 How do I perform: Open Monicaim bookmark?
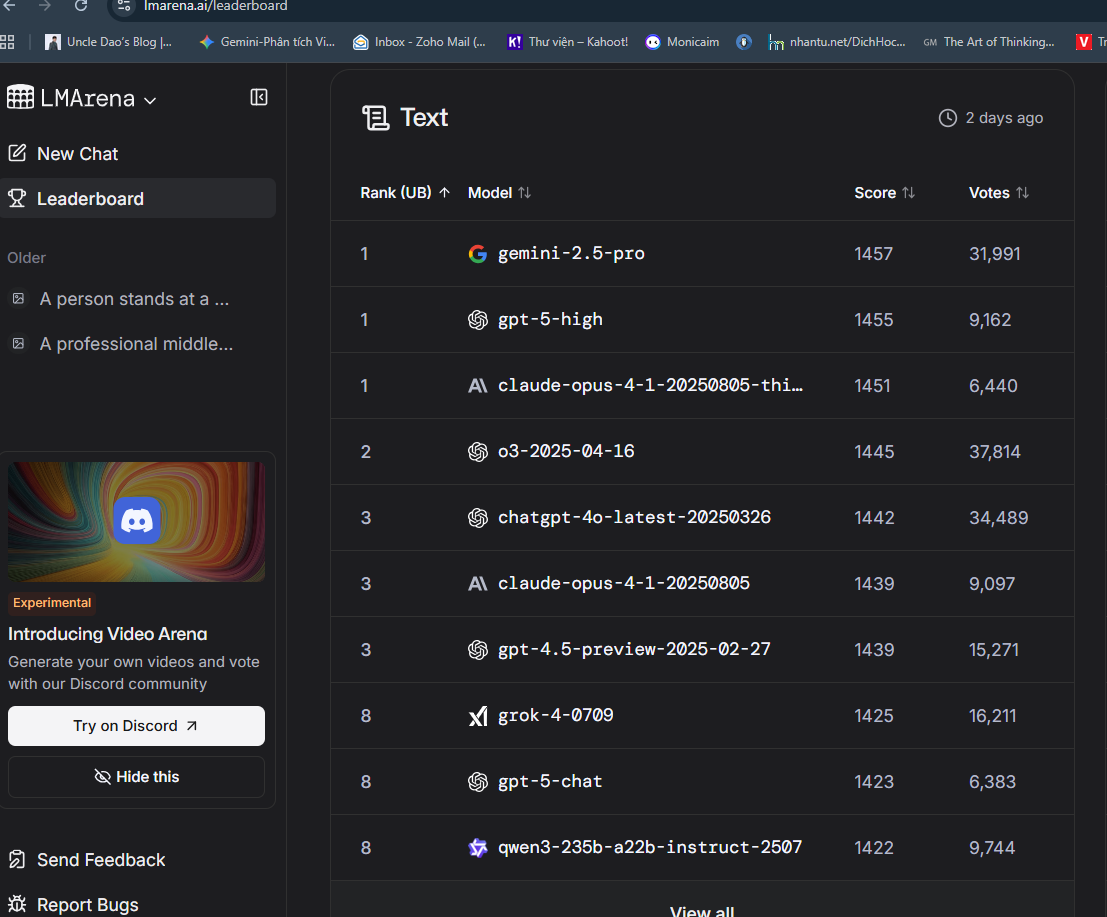coord(682,42)
